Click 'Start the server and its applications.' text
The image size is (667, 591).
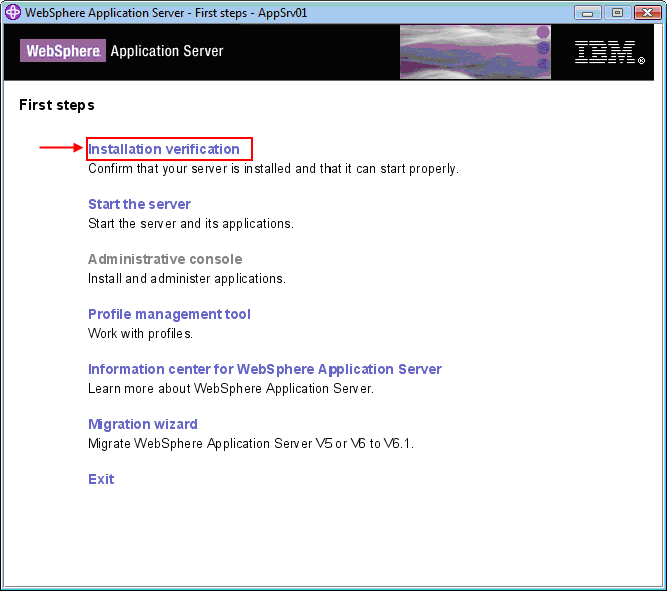[191, 224]
